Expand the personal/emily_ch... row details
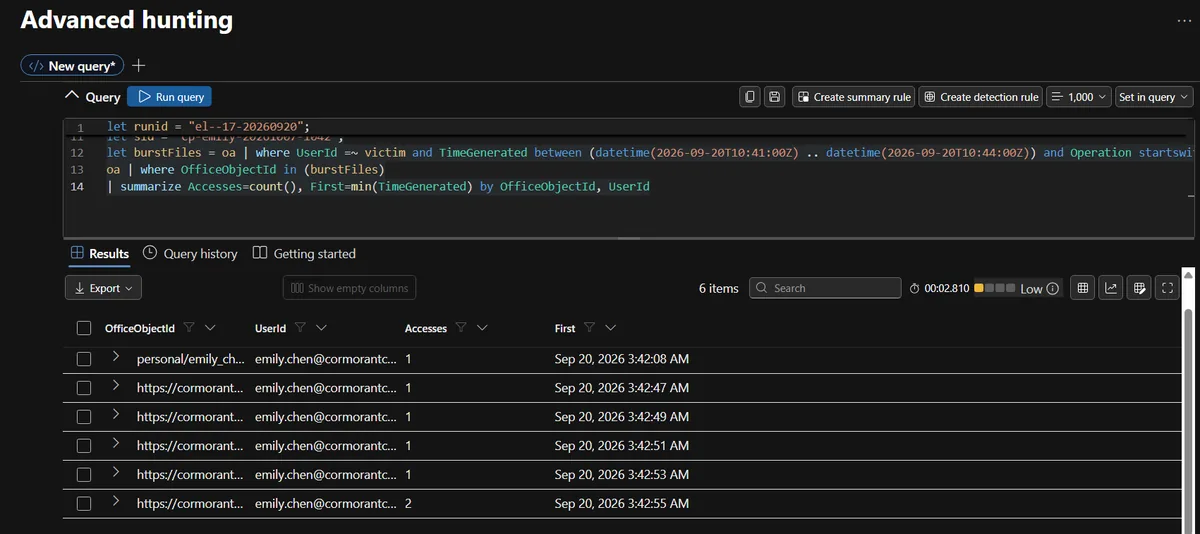The width and height of the screenshot is (1200, 534). pos(116,357)
